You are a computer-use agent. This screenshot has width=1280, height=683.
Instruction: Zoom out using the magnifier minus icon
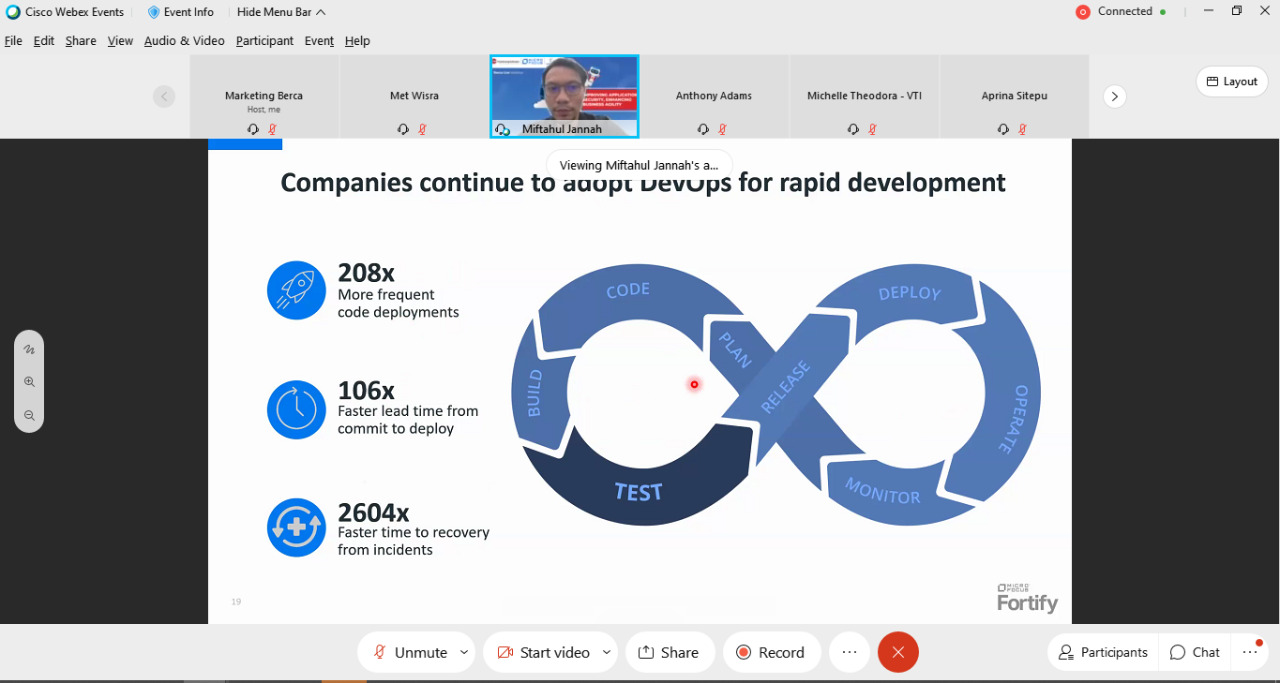(x=29, y=415)
